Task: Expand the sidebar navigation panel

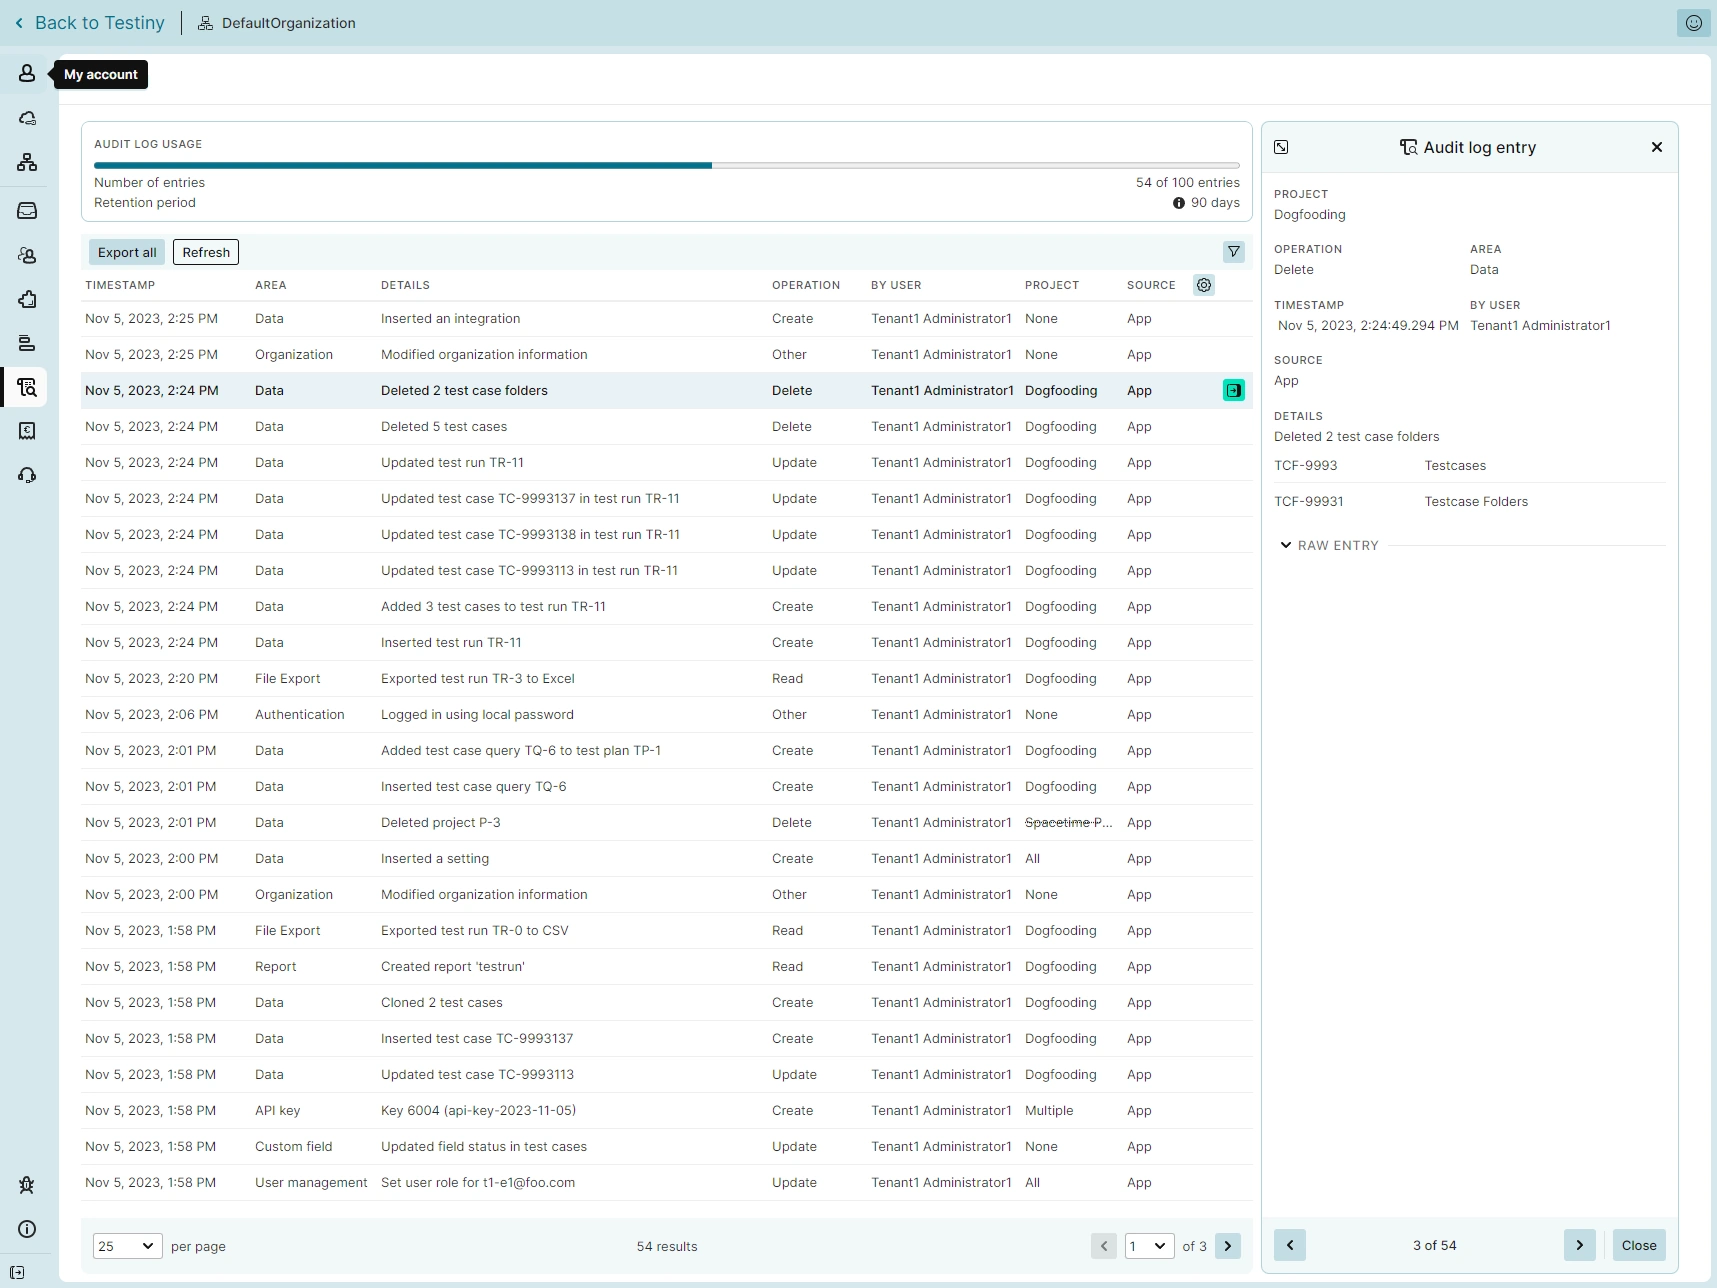Action: [x=17, y=1273]
